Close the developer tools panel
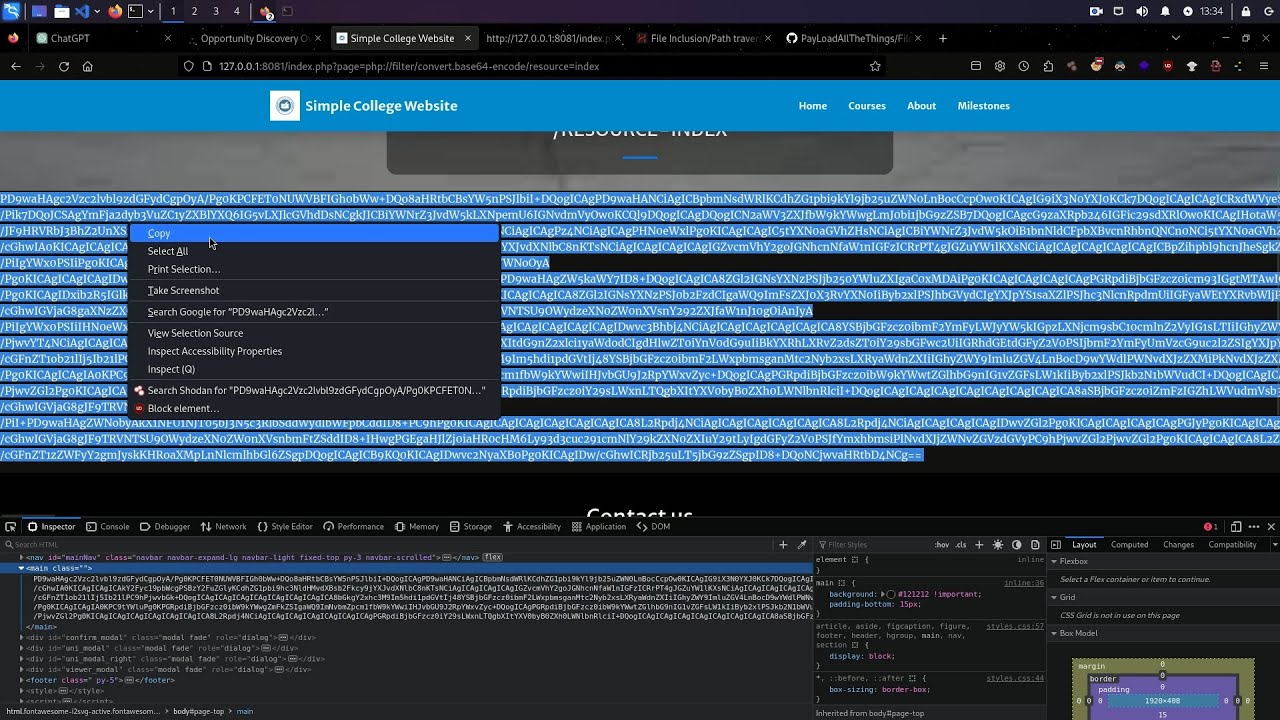The height and width of the screenshot is (720, 1280). point(1271,526)
